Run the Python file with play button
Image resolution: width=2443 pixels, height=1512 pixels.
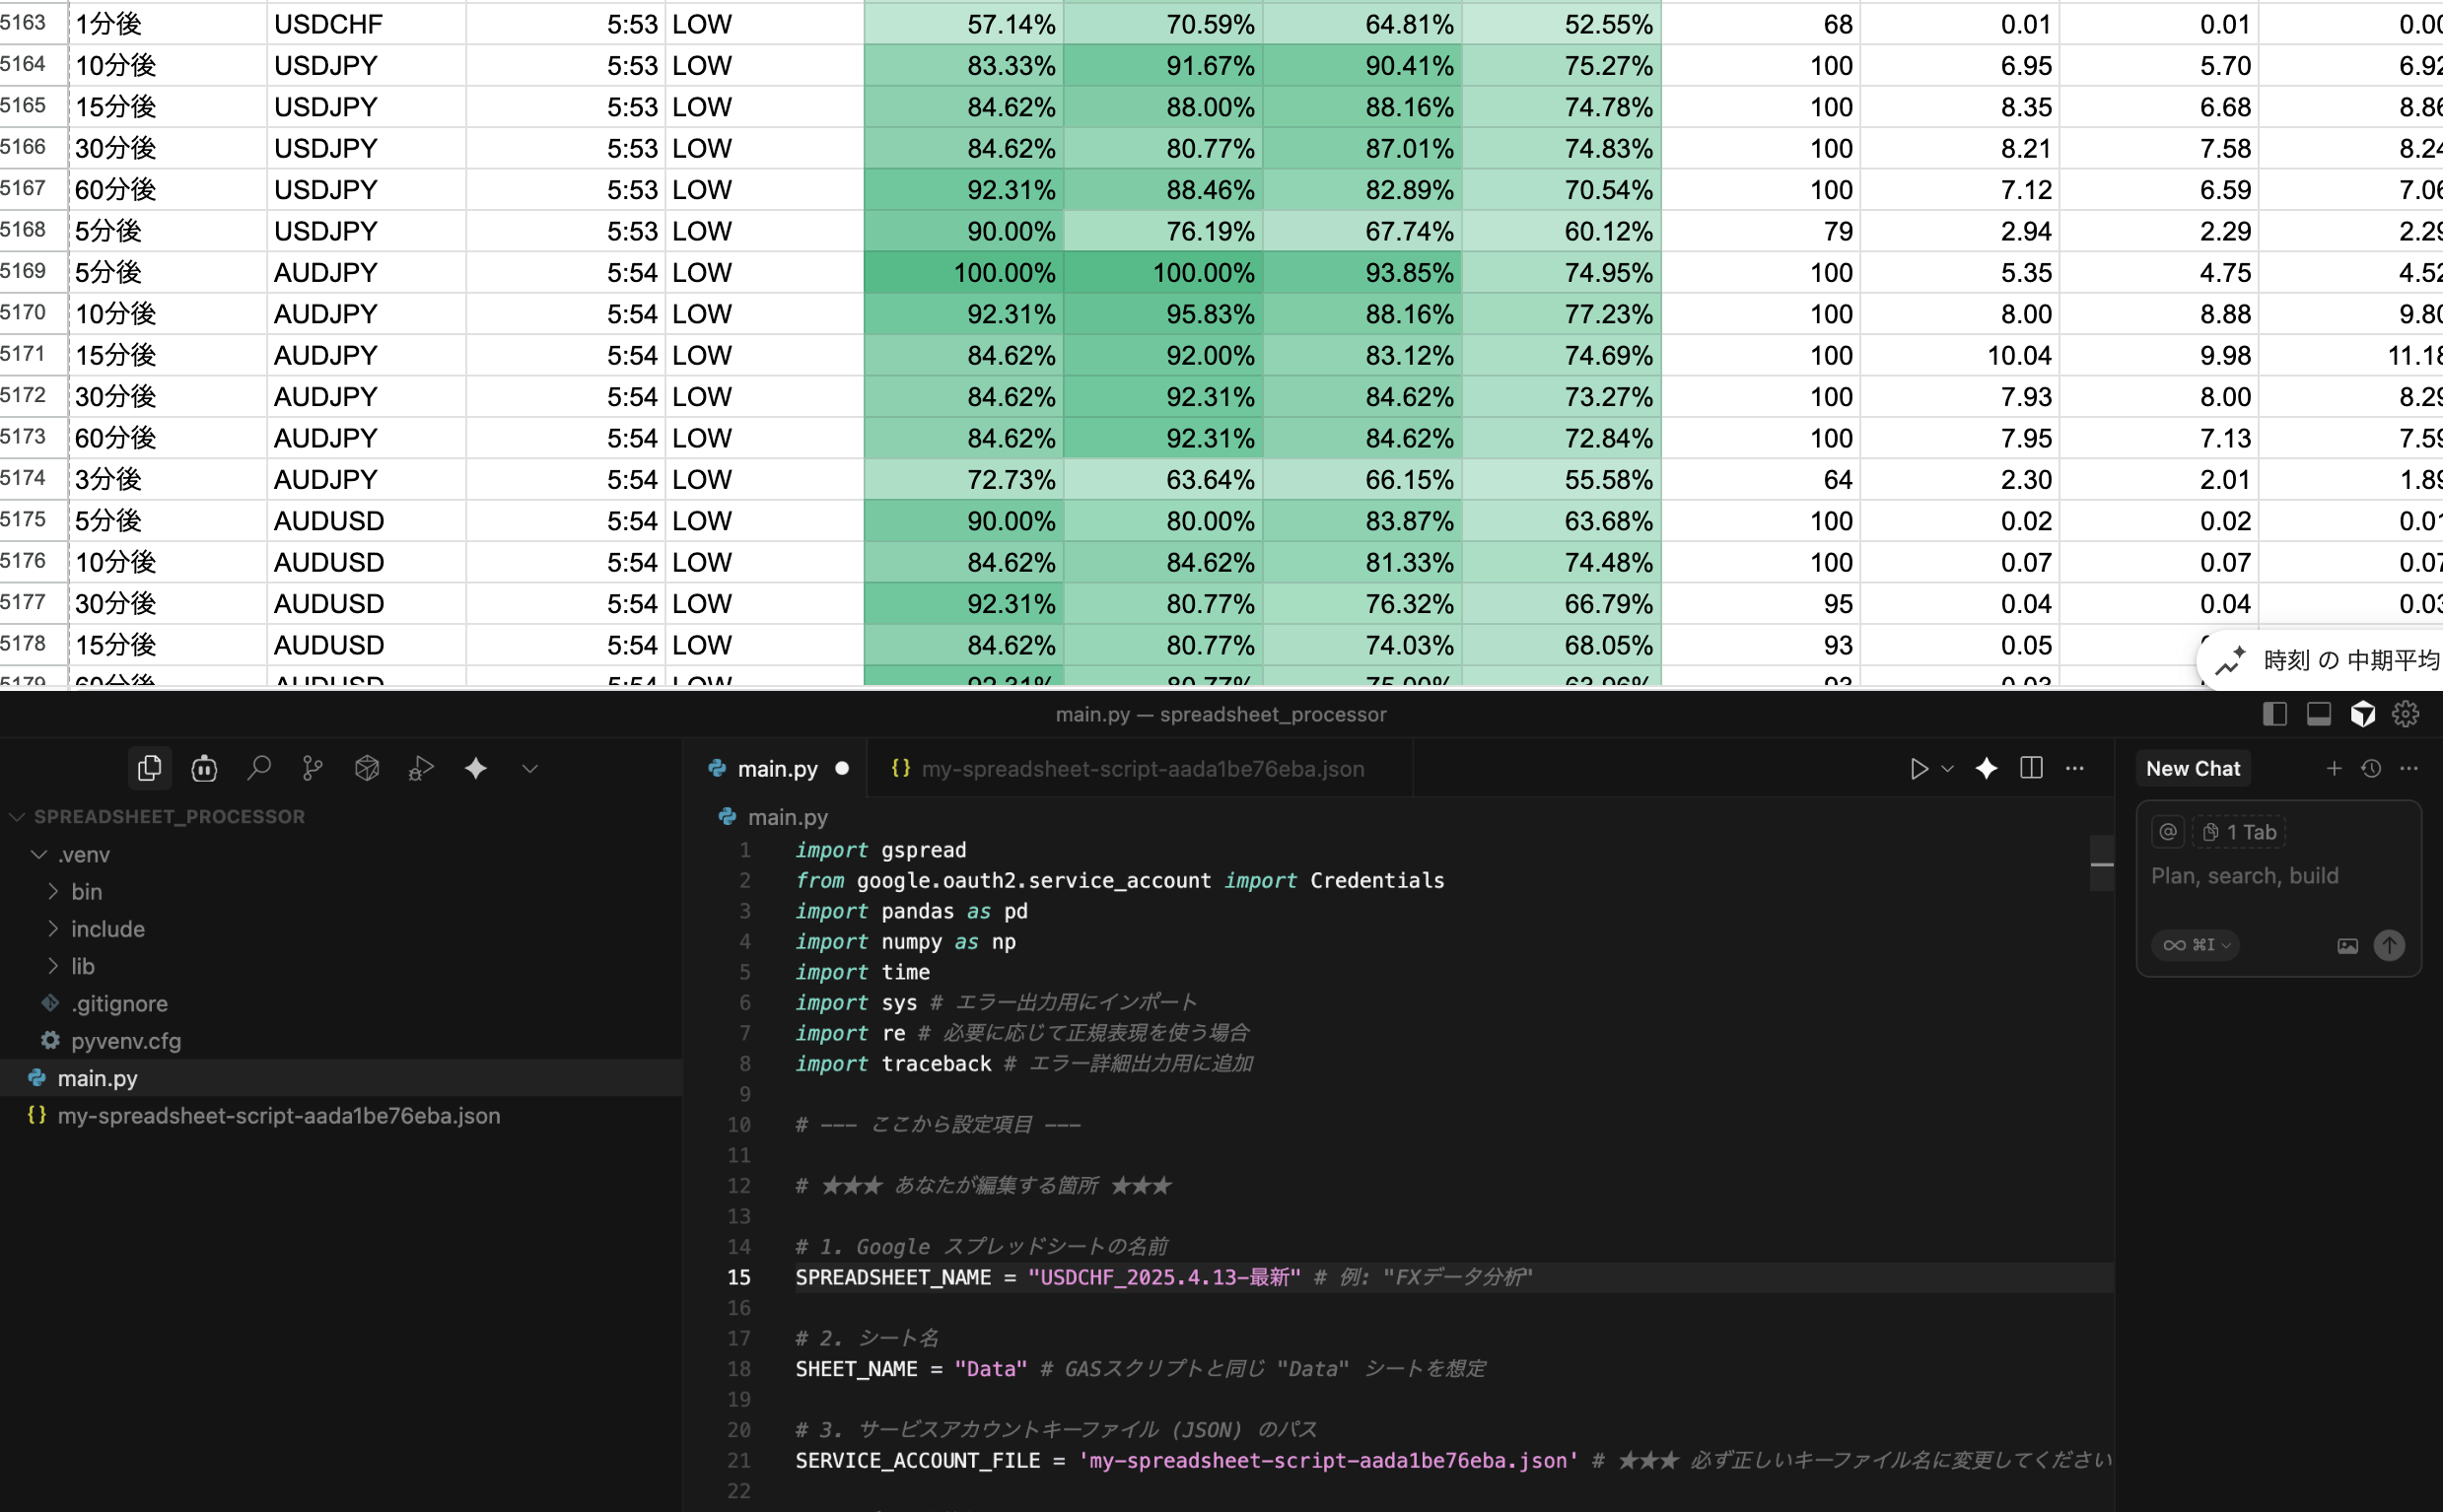(1918, 768)
